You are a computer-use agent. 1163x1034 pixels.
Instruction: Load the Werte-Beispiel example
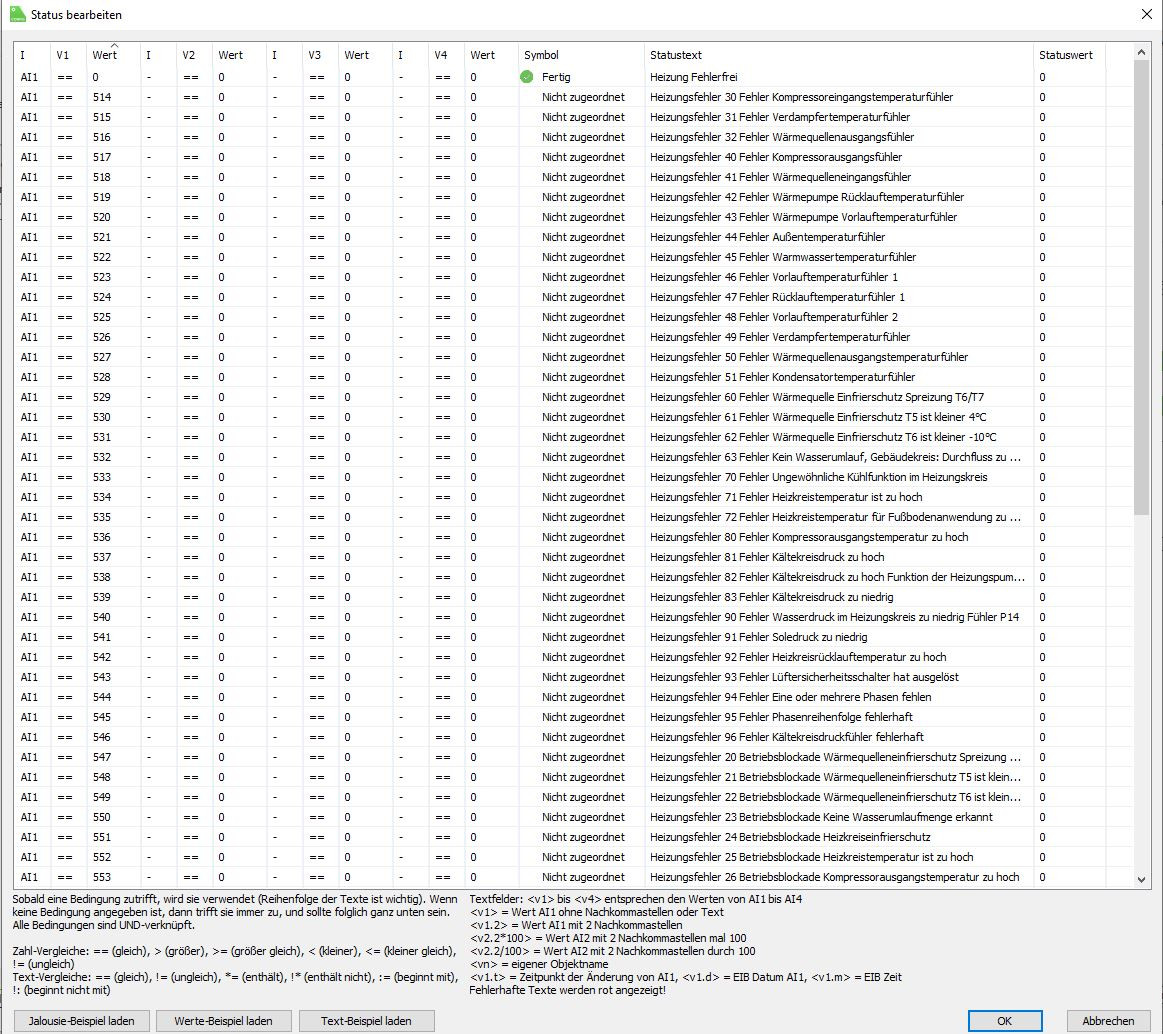(x=224, y=1020)
